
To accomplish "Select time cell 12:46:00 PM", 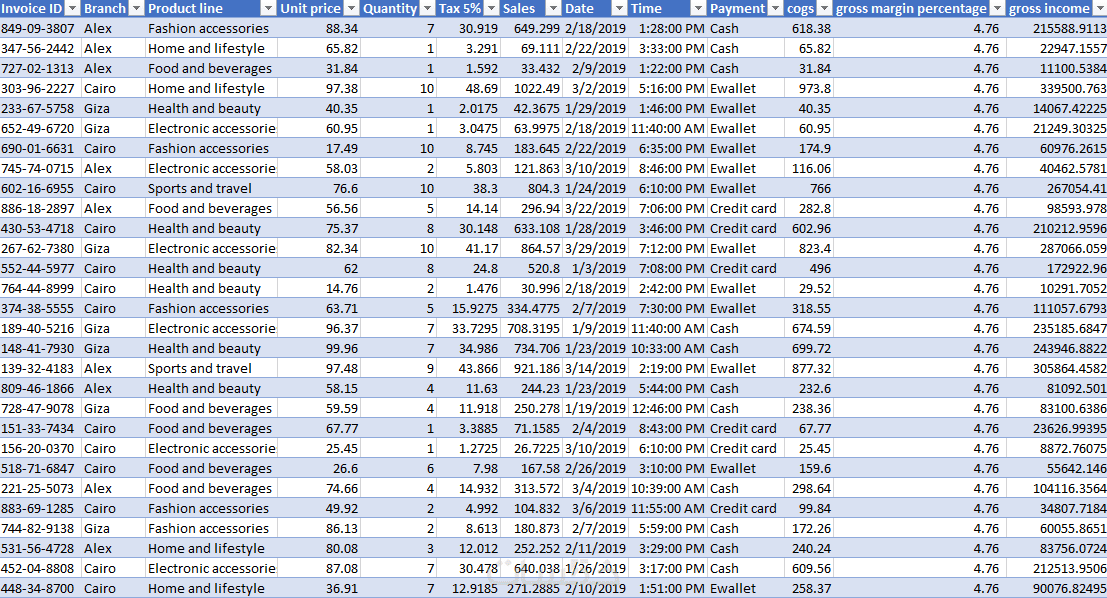I will 667,409.
